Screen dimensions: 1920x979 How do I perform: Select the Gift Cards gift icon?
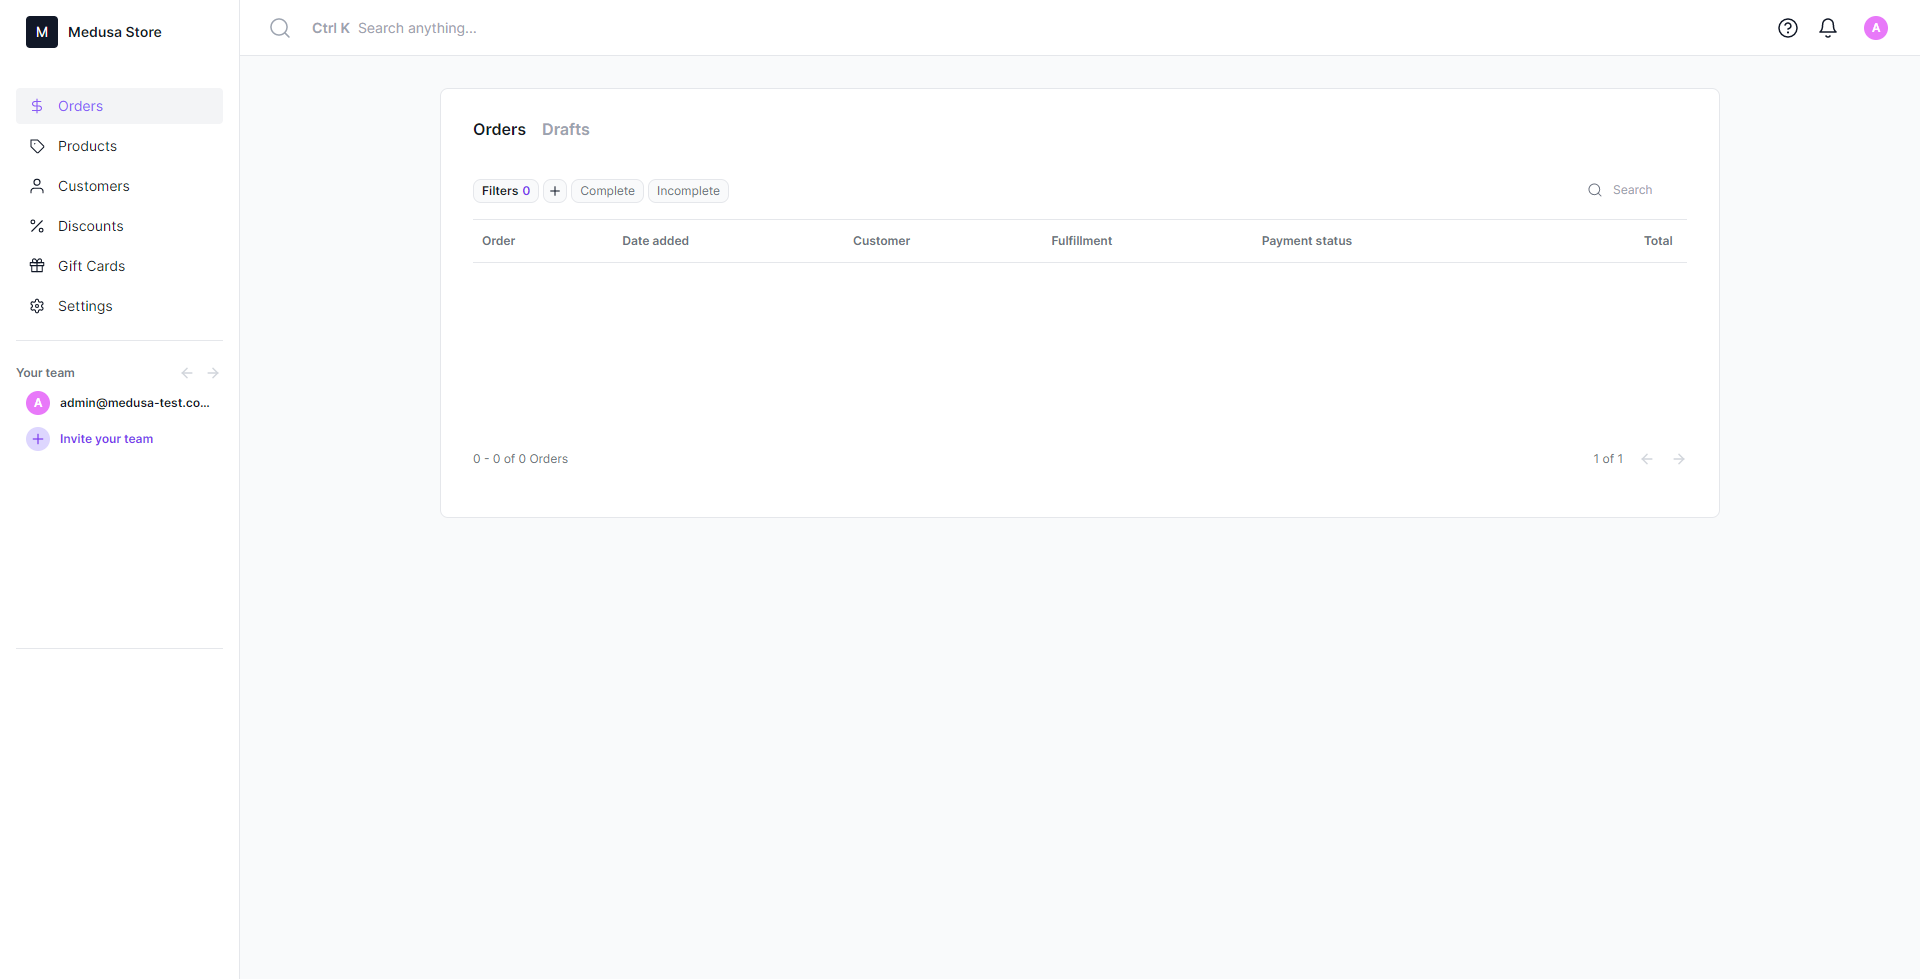point(37,266)
